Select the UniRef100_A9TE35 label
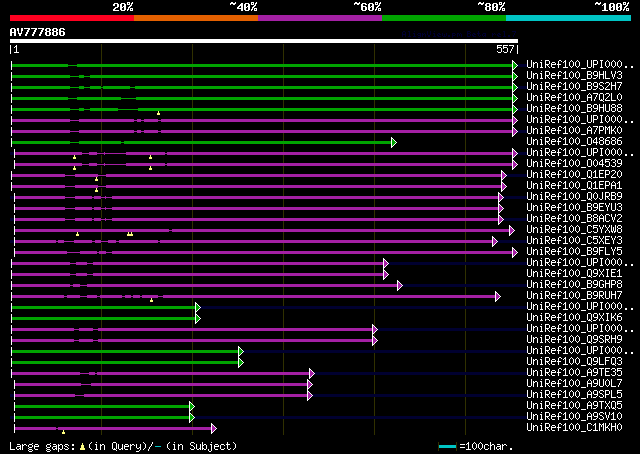Viewport: 640px width, 454px height. pos(574,372)
